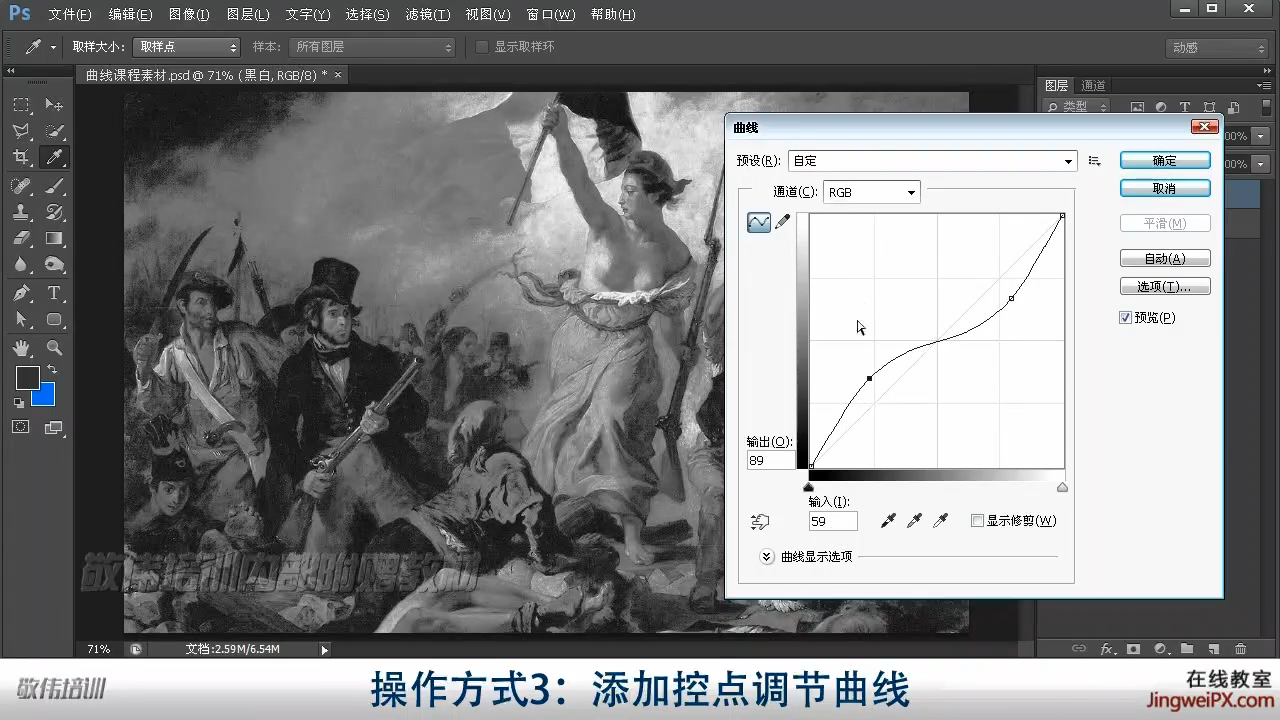
Task: Choose edit-points curve mode in Curves dialog
Action: point(759,223)
